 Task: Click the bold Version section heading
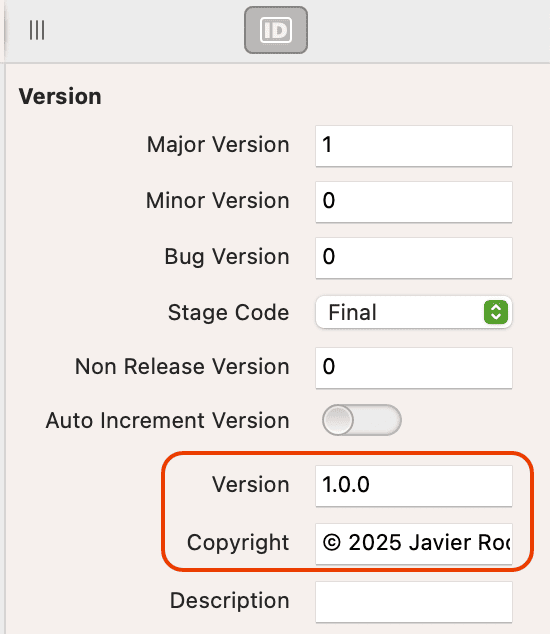(60, 96)
